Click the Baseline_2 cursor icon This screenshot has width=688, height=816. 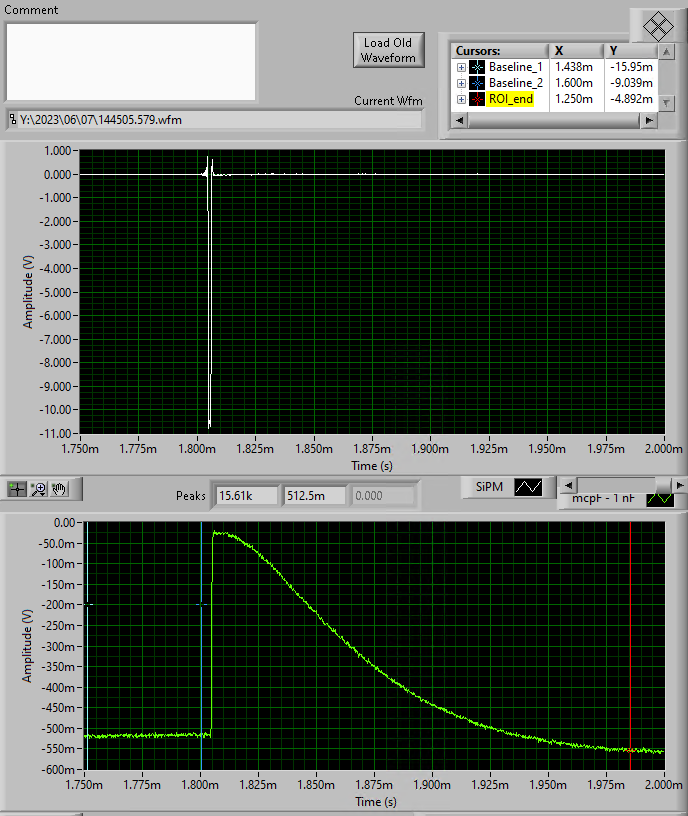coord(477,83)
